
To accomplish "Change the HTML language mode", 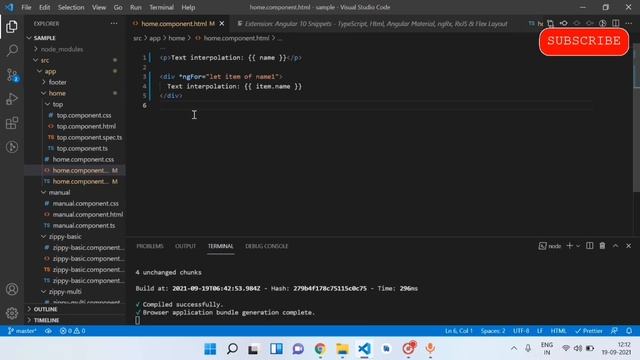I will click(558, 331).
